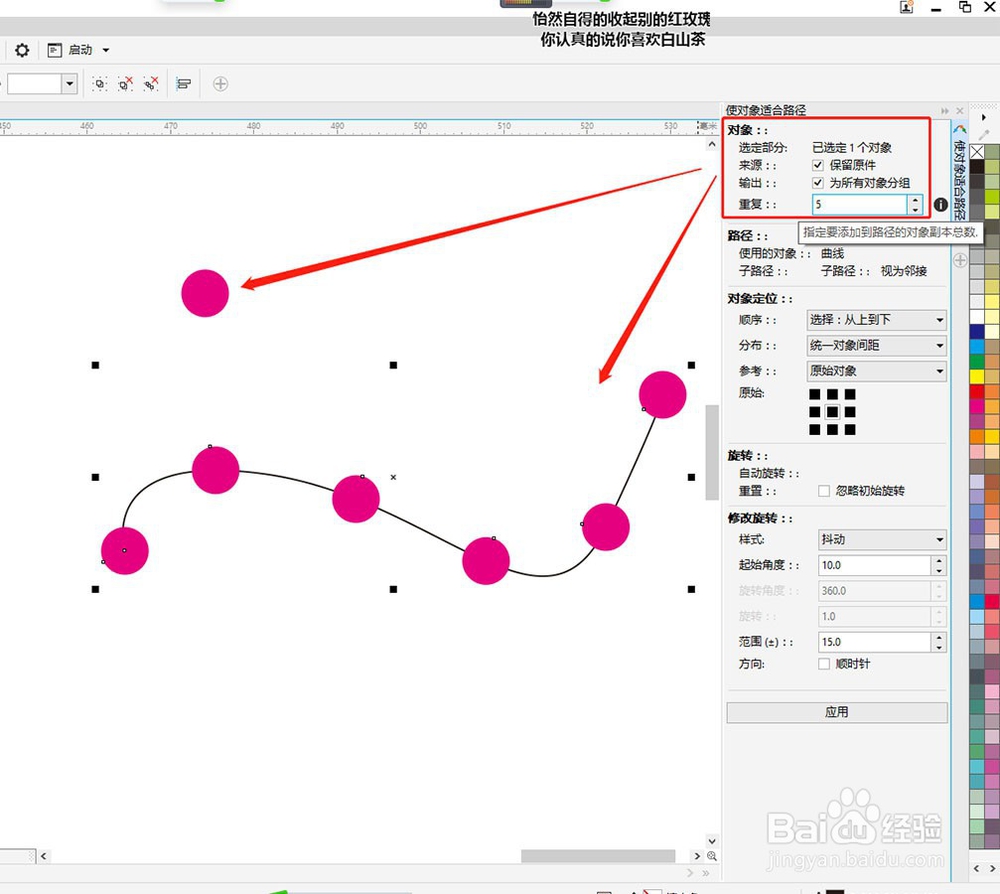
Task: Click the 启动 launcher window icon
Action: 55,50
